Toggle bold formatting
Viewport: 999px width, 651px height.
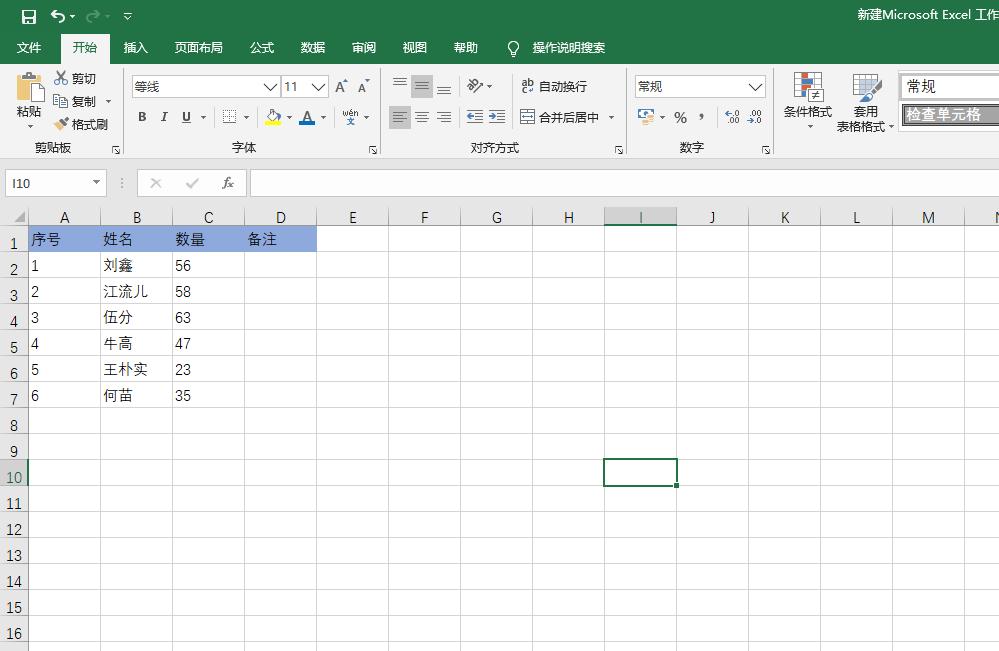[141, 117]
